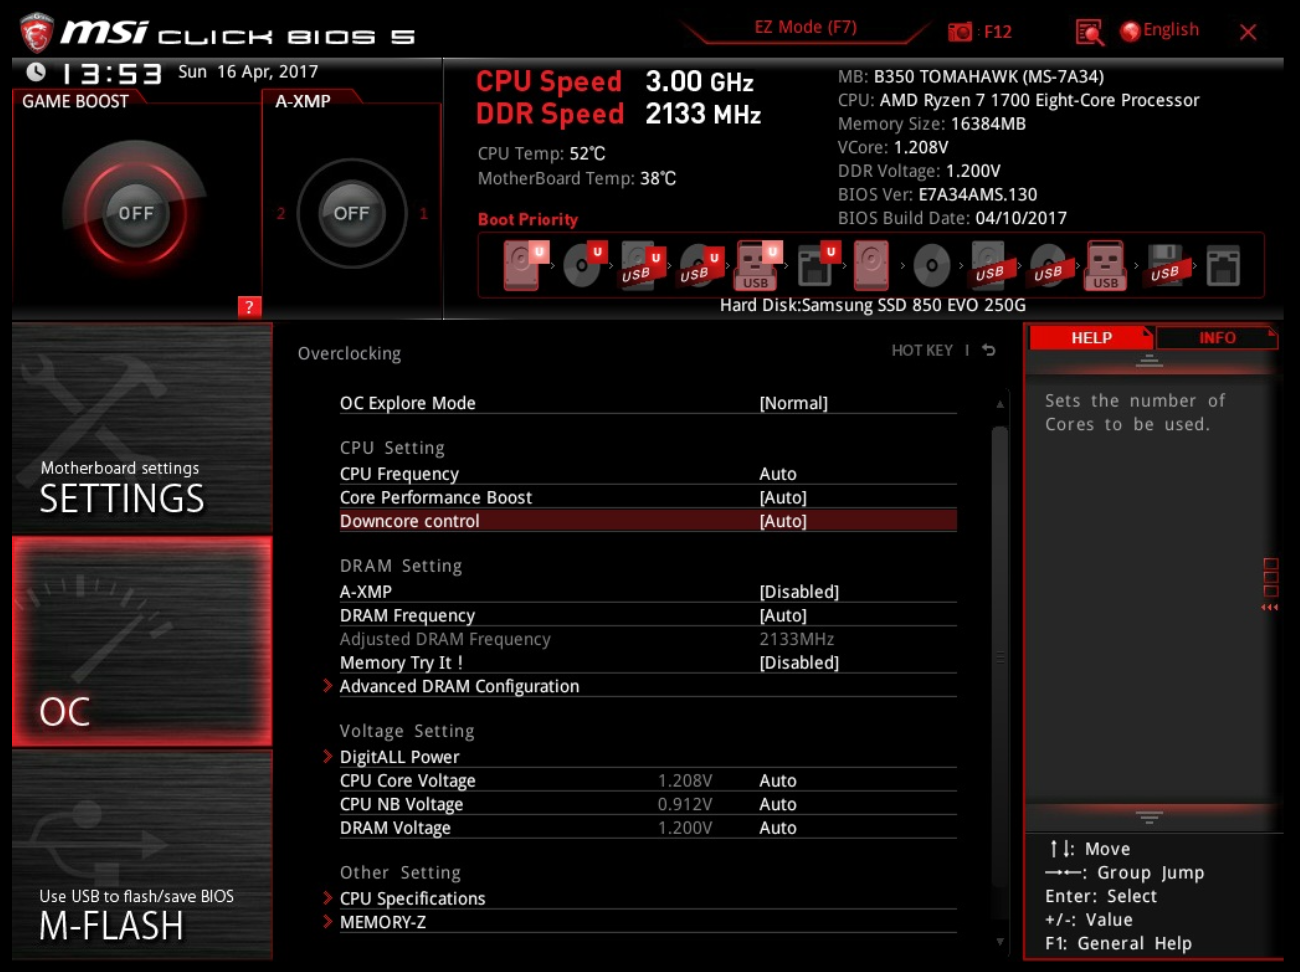
Task: Click the settings list scroll-up arrow
Action: (x=999, y=404)
